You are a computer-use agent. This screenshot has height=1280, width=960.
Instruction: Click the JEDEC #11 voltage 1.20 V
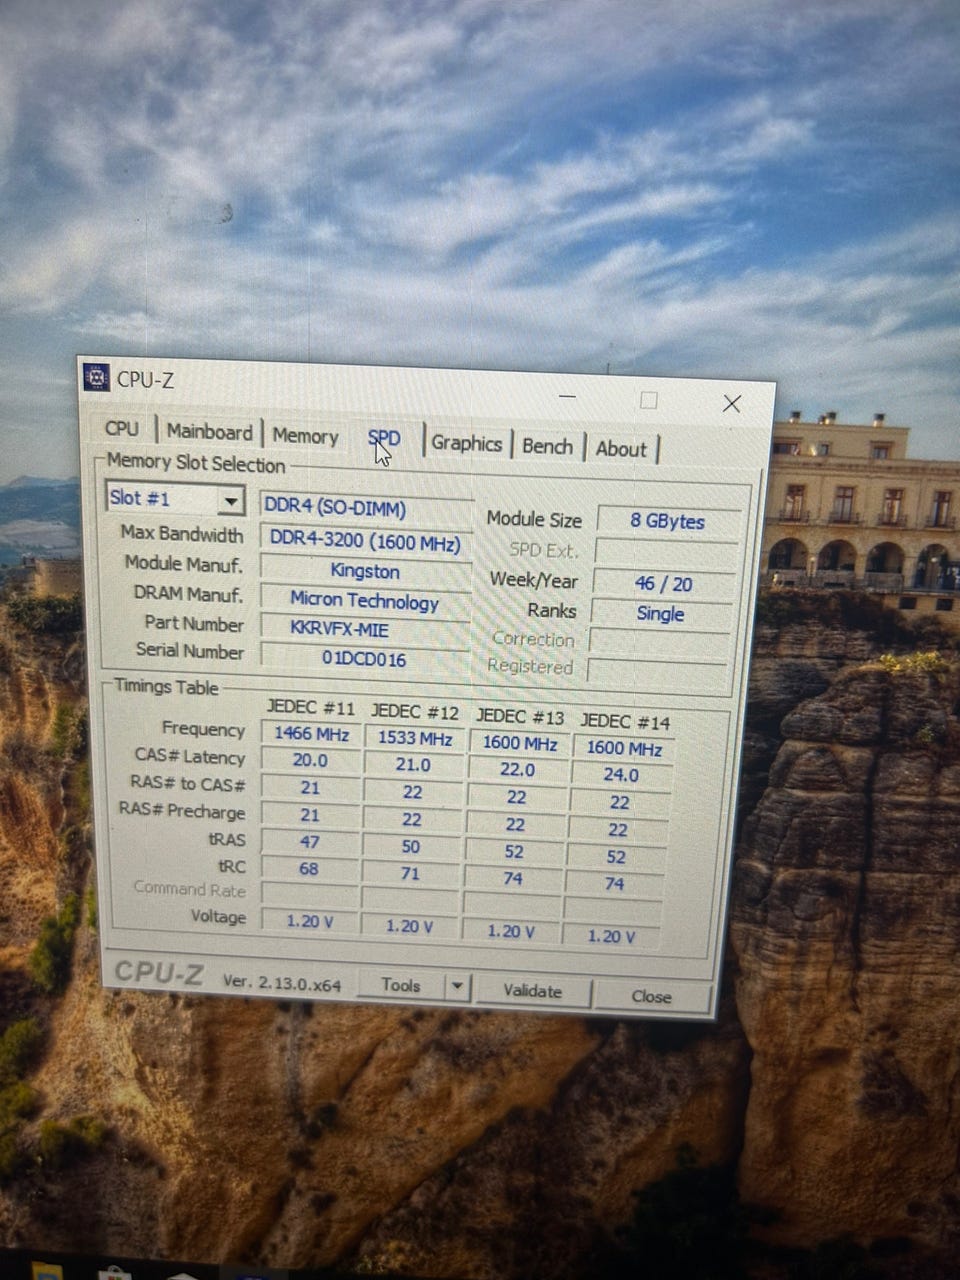coord(309,921)
